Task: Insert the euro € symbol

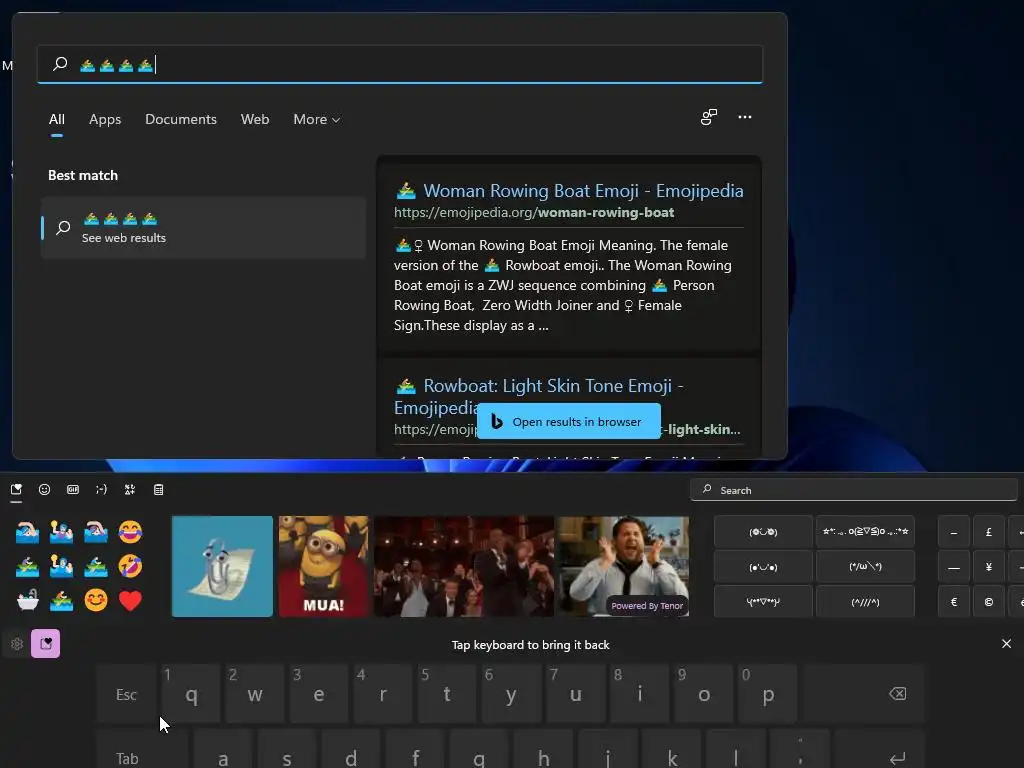Action: click(953, 601)
